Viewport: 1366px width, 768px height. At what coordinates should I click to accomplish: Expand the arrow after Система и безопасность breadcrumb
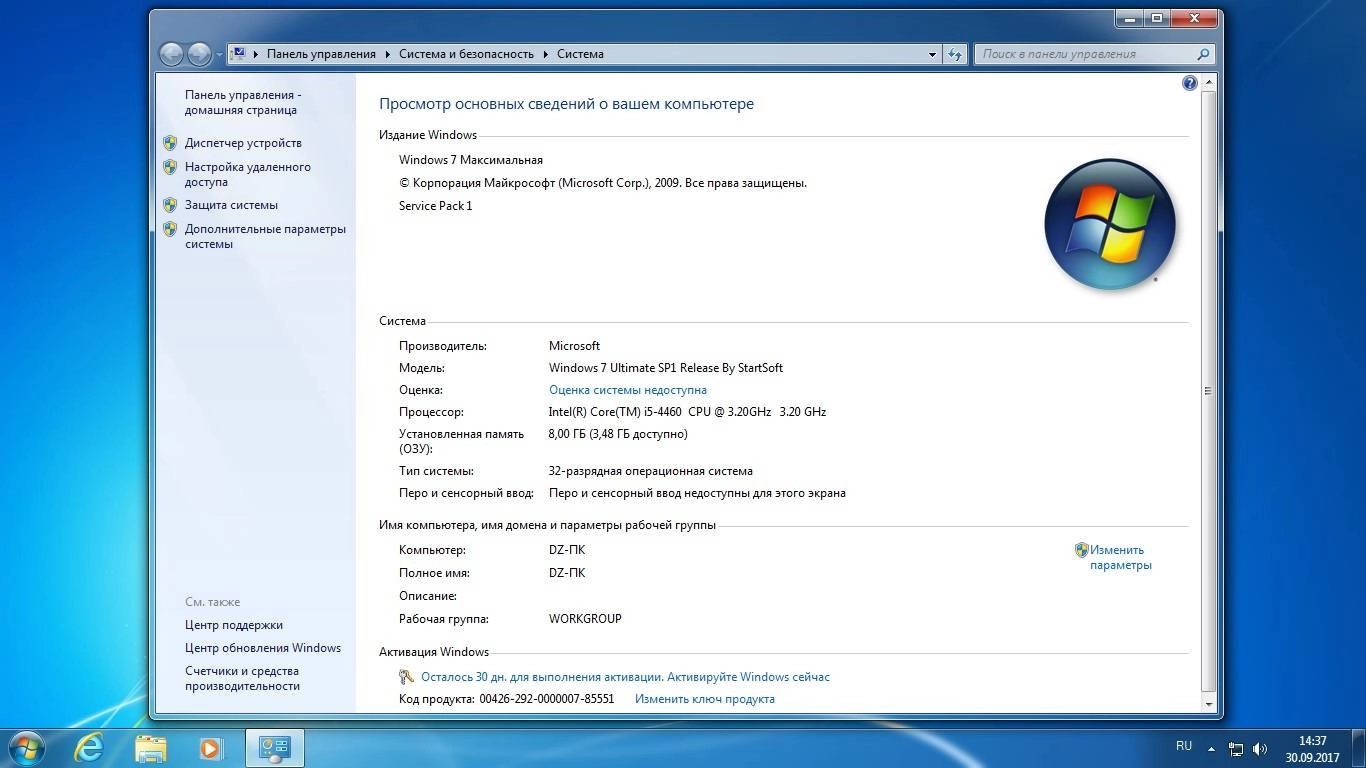pos(546,54)
